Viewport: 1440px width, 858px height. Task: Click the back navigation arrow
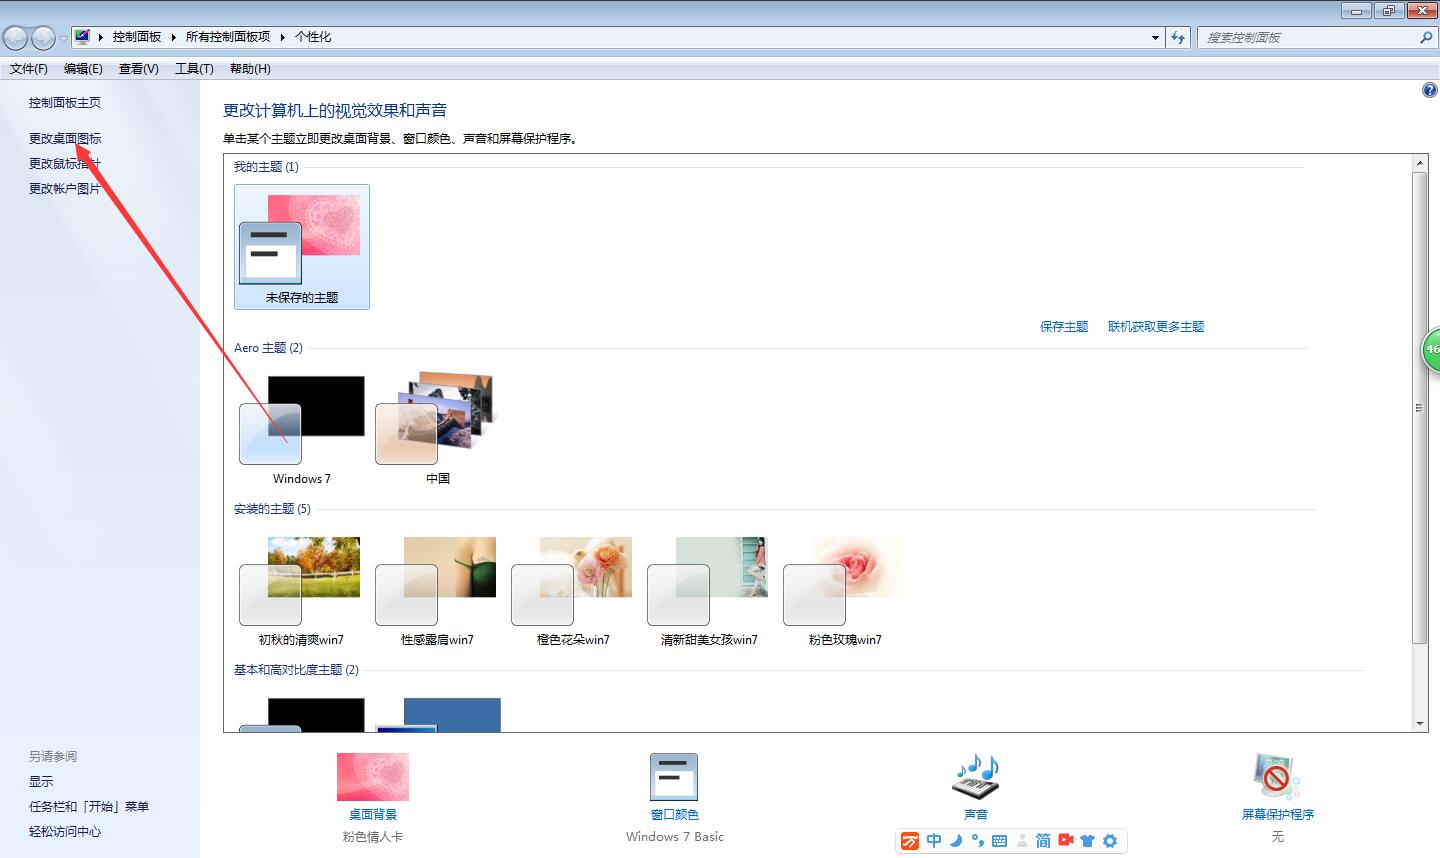[16, 38]
